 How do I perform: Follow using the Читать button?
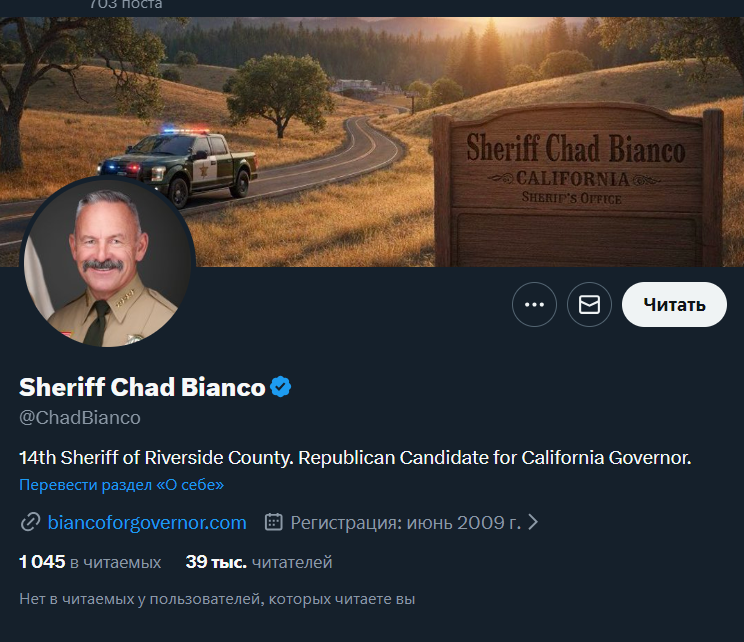[x=674, y=305]
